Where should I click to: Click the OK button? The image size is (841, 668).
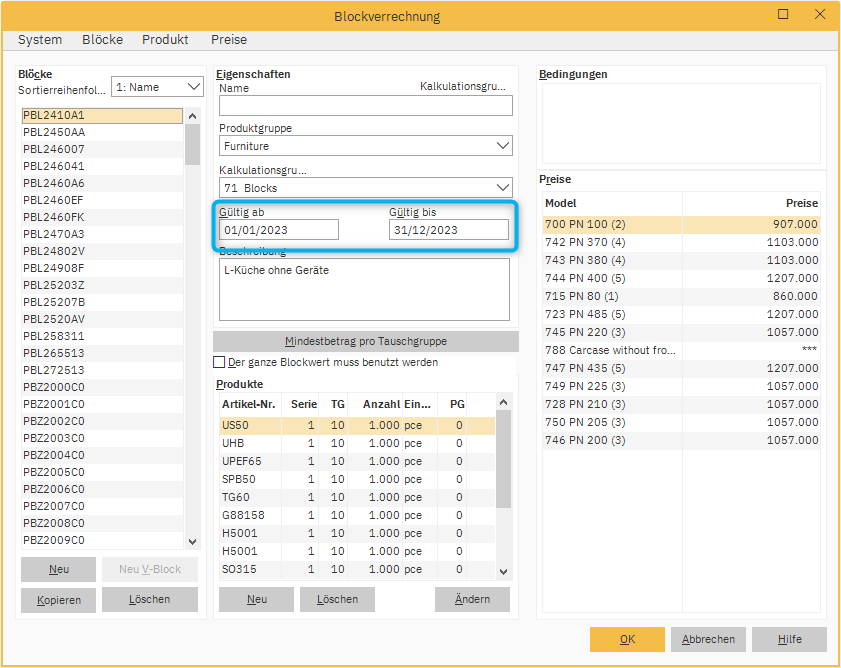coord(627,639)
